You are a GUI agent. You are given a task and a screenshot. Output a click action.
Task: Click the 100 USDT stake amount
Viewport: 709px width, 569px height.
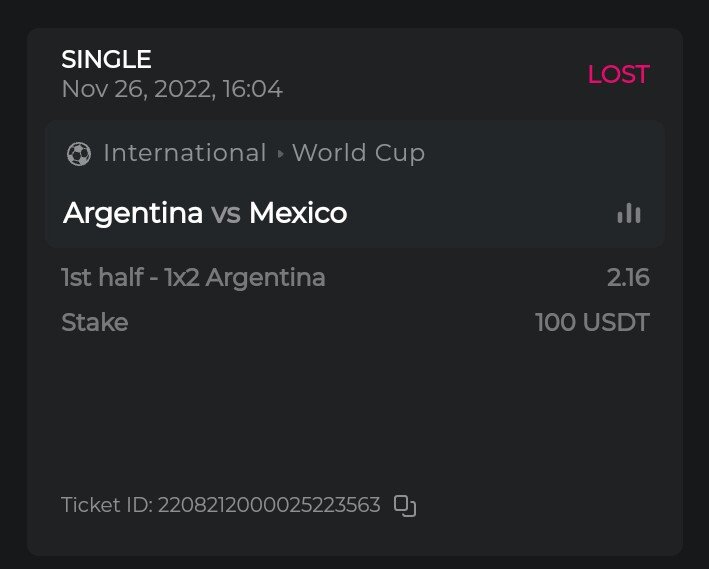(x=592, y=323)
